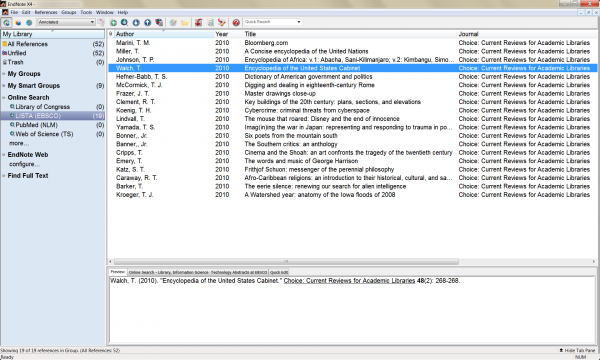The image size is (600, 360).
Task: Click the Import down-arrow icon
Action: coord(136,23)
